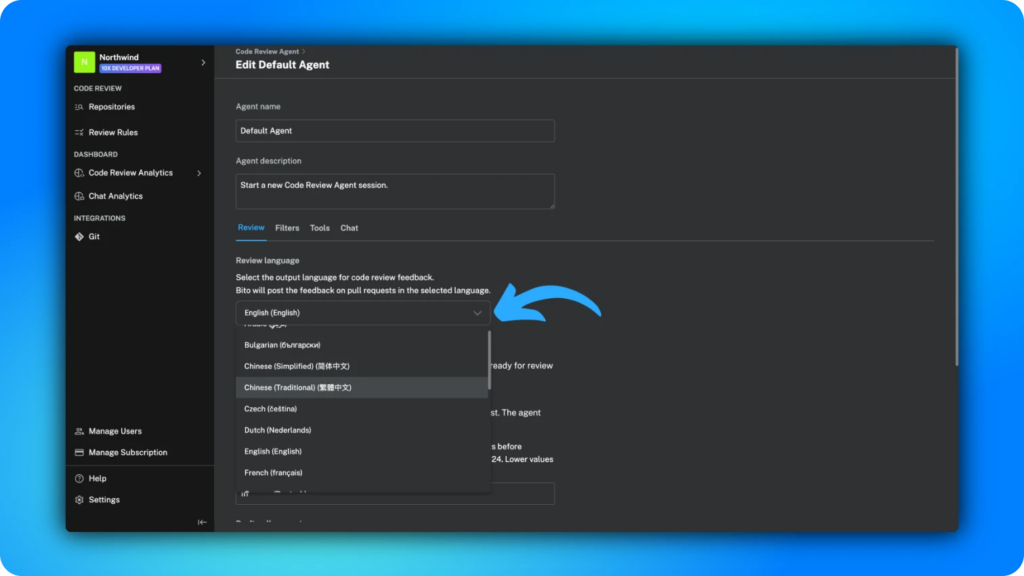Screen dimensions: 1024x576
Task: Click the Git integration icon
Action: click(x=79, y=237)
